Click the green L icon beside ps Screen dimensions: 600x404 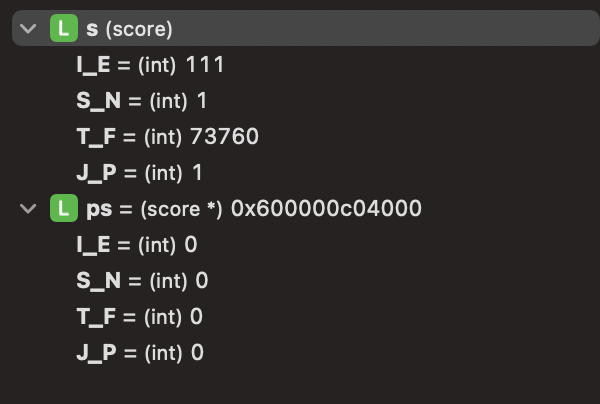pyautogui.click(x=64, y=208)
